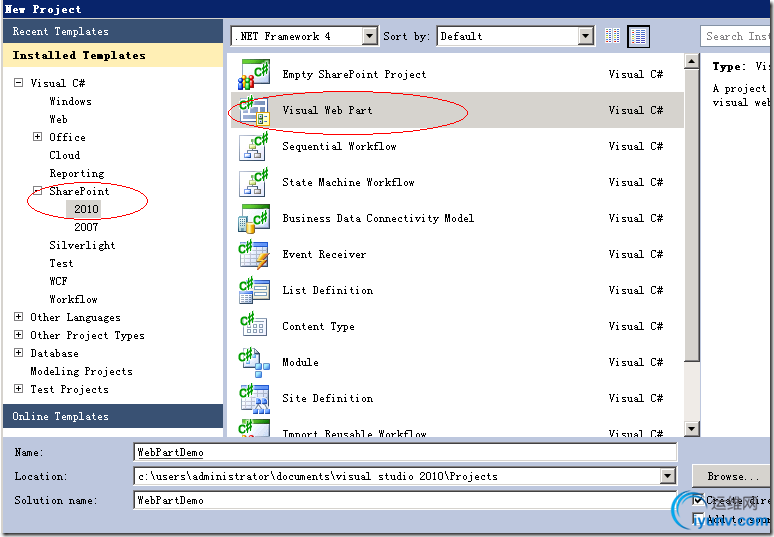The image size is (774, 537).
Task: Select the Module template icon
Action: pos(254,363)
